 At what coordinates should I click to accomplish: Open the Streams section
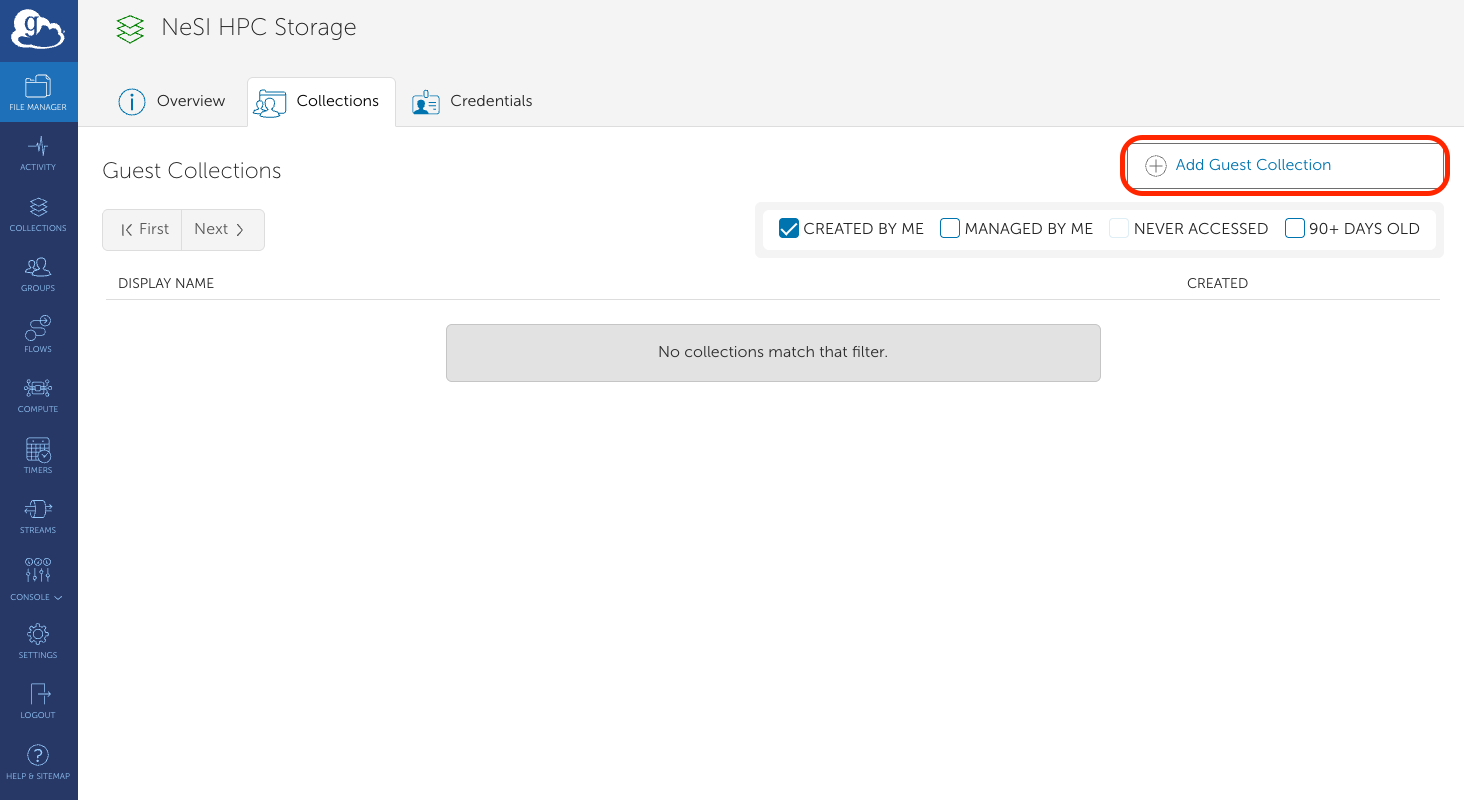pos(38,516)
